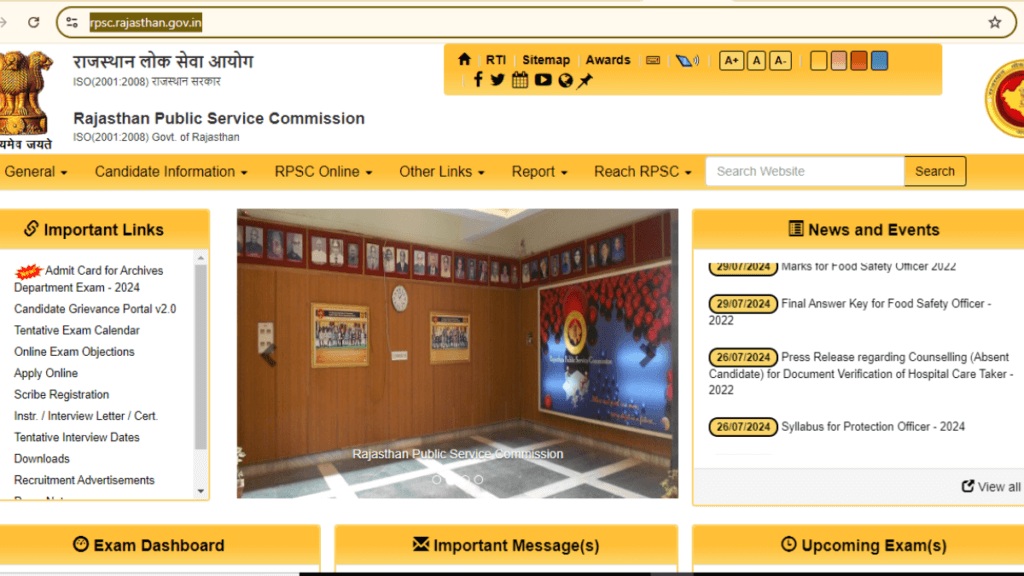Image resolution: width=1024 pixels, height=576 pixels.
Task: Select the RPSC Online menu item
Action: point(322,171)
